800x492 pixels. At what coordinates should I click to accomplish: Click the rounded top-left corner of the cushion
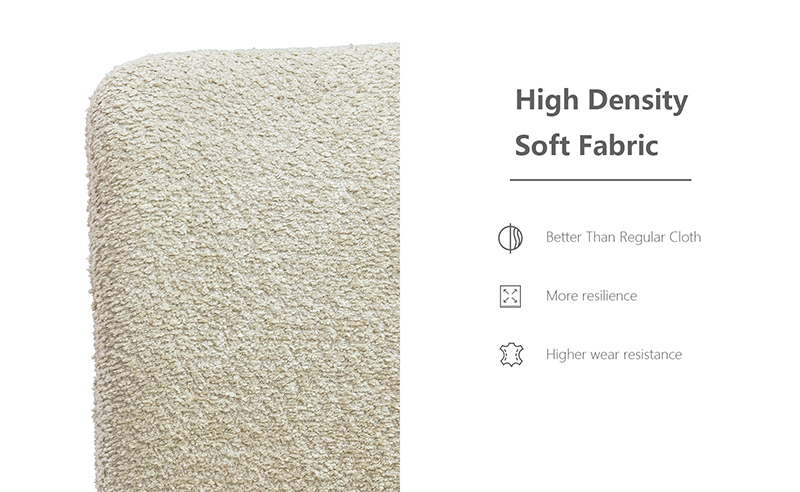coord(110,77)
